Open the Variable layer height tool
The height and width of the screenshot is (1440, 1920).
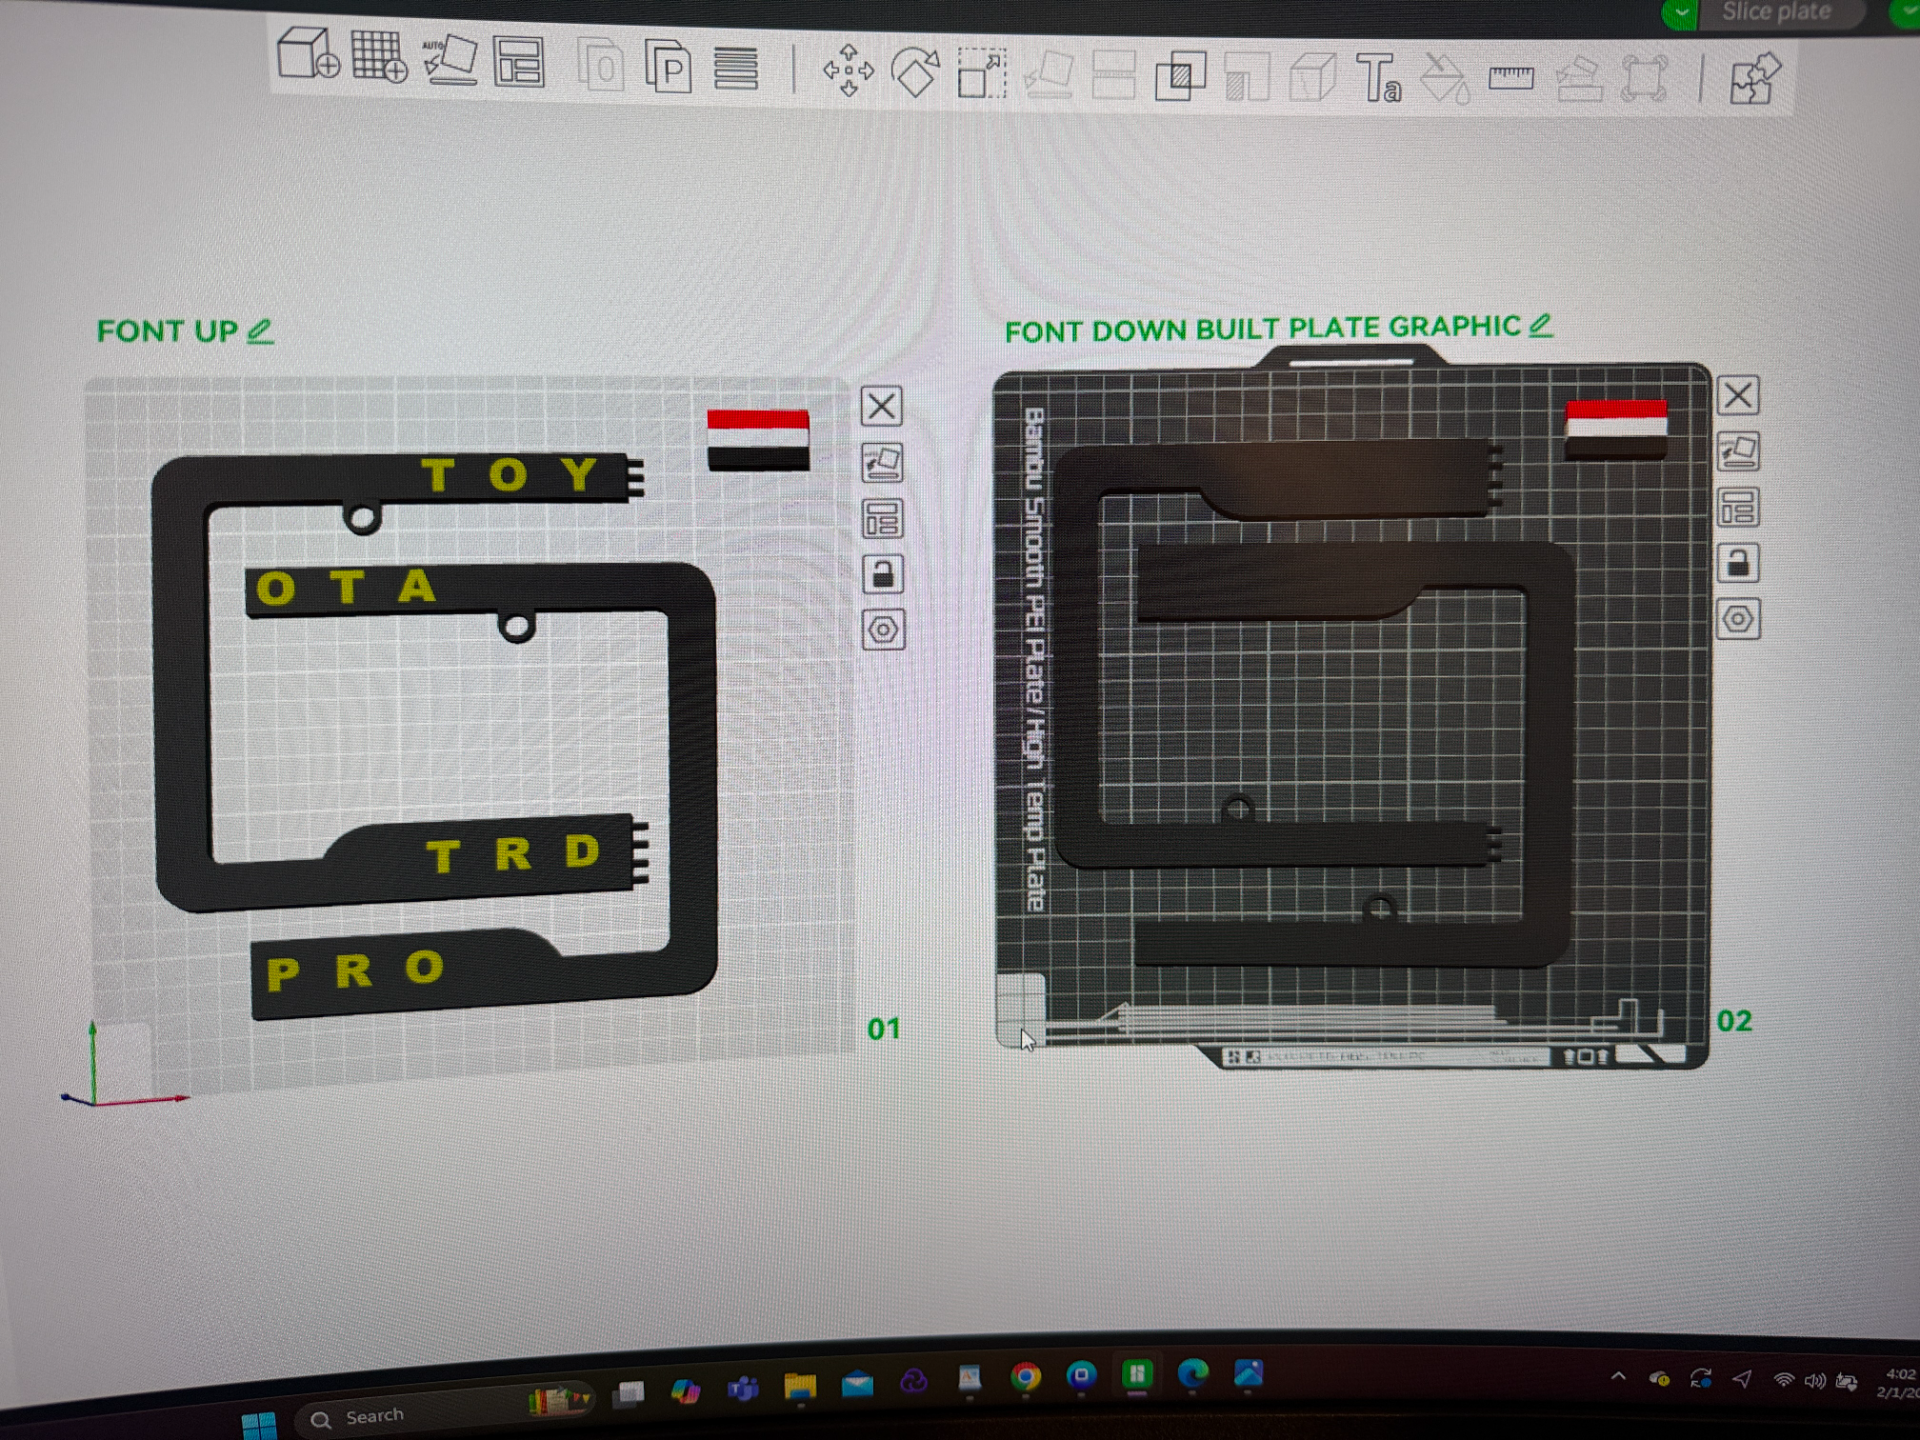[735, 69]
